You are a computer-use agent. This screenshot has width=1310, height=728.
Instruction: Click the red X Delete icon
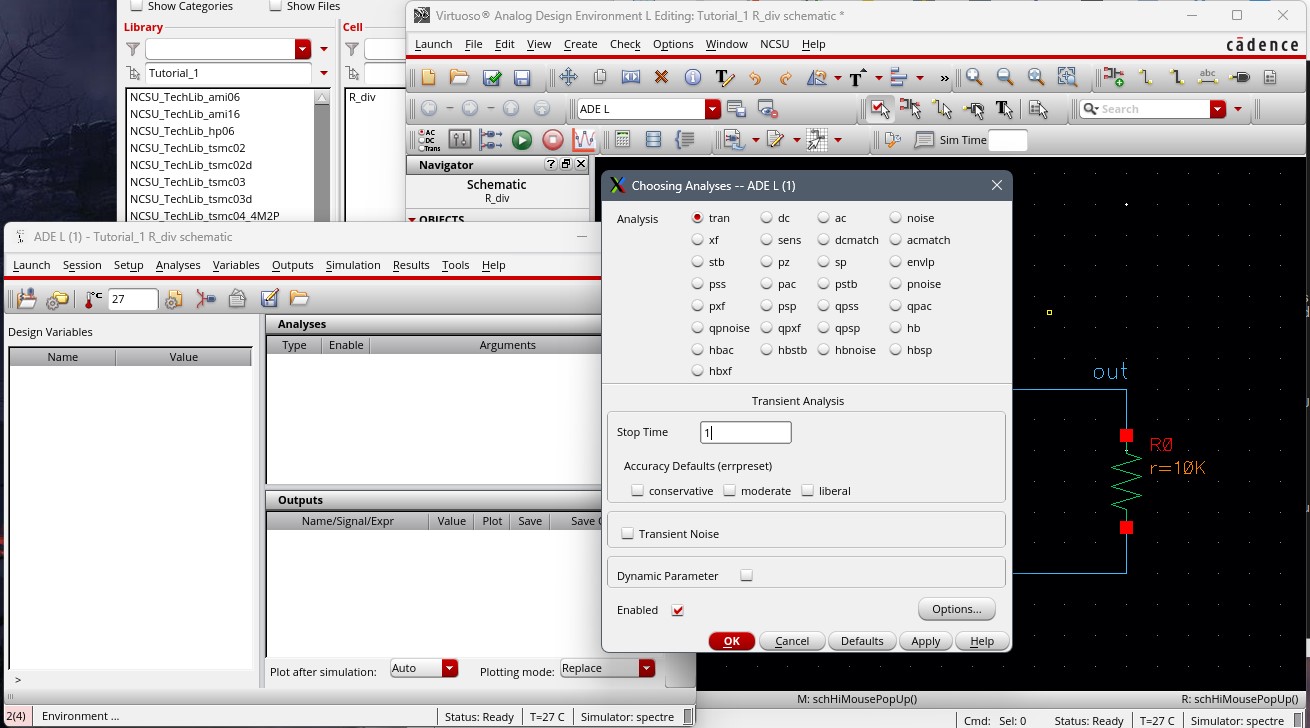pos(661,77)
